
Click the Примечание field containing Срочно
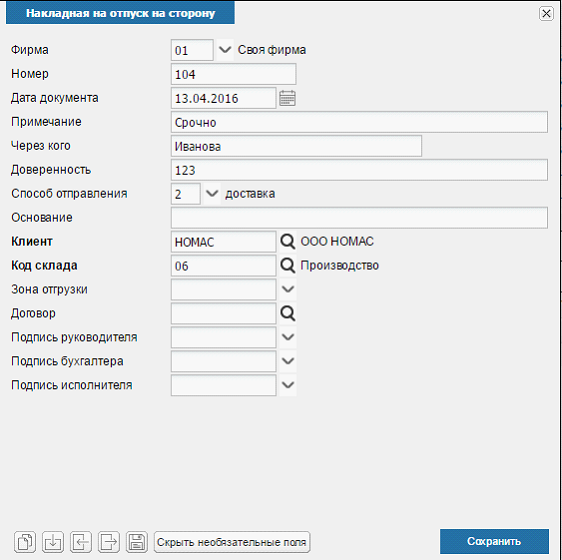tap(359, 122)
